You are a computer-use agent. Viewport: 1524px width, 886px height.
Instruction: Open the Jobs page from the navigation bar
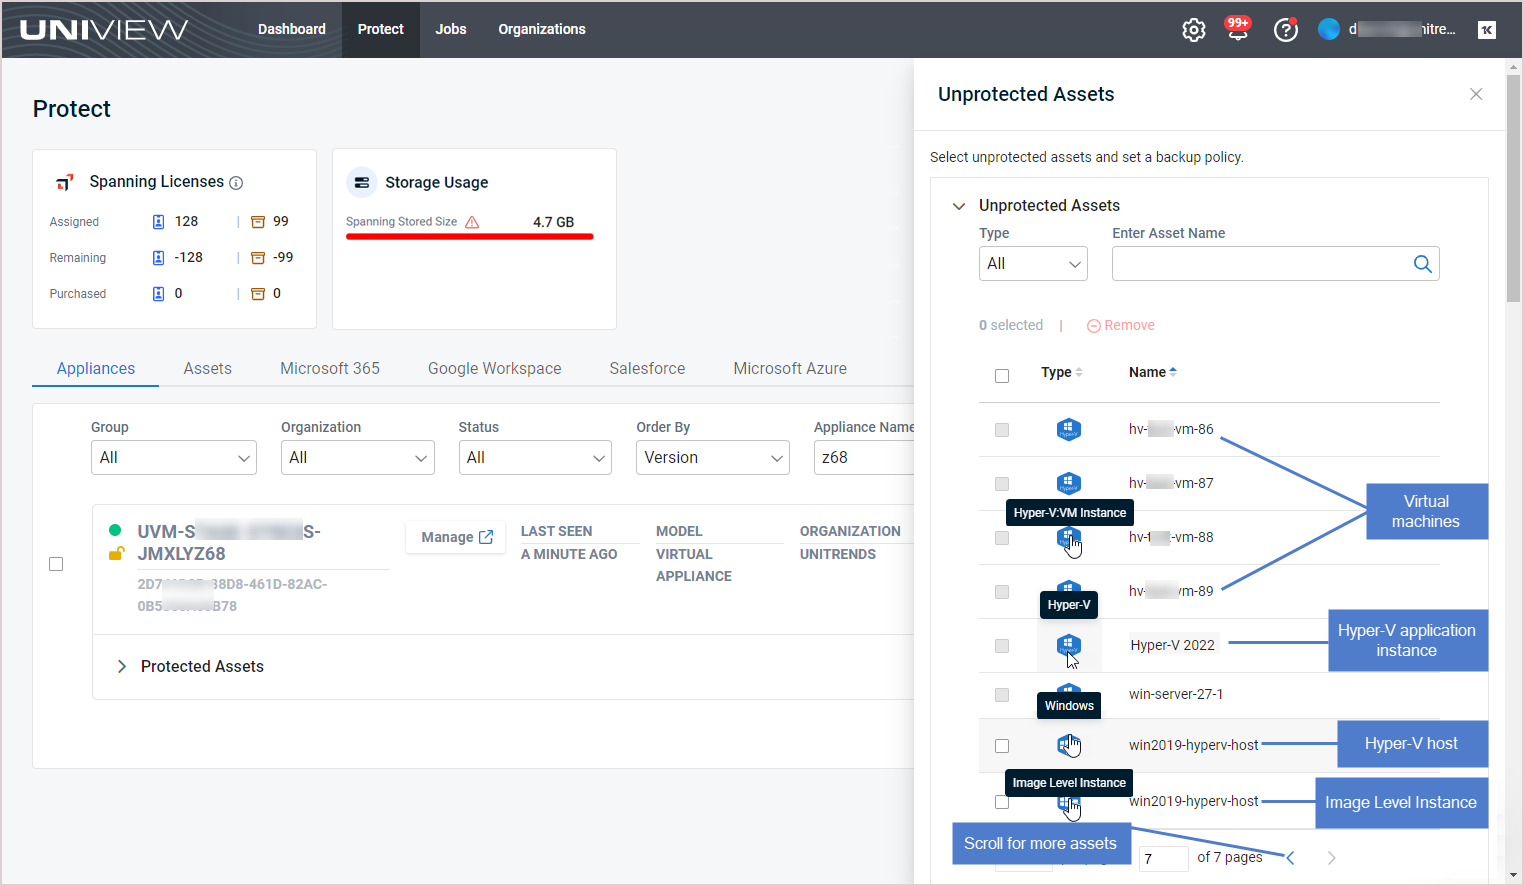450,29
